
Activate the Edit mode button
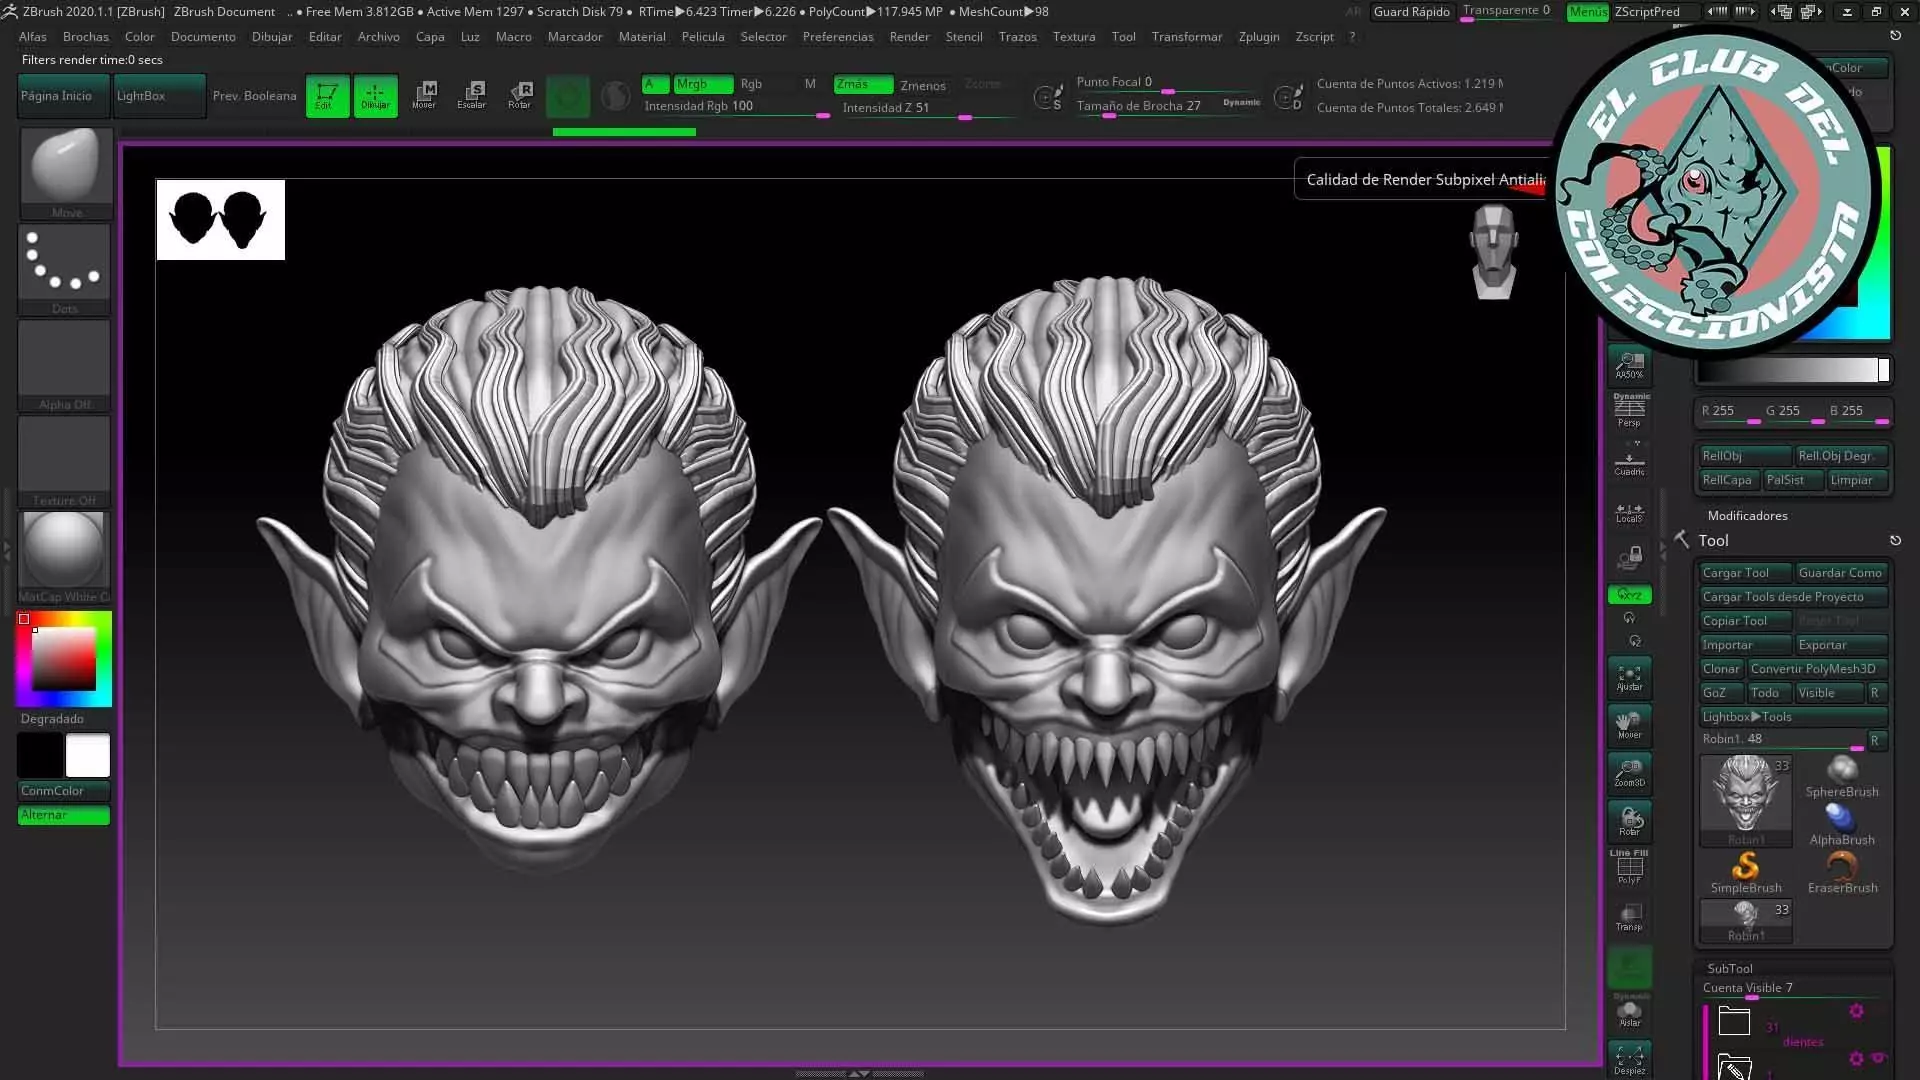pos(327,96)
